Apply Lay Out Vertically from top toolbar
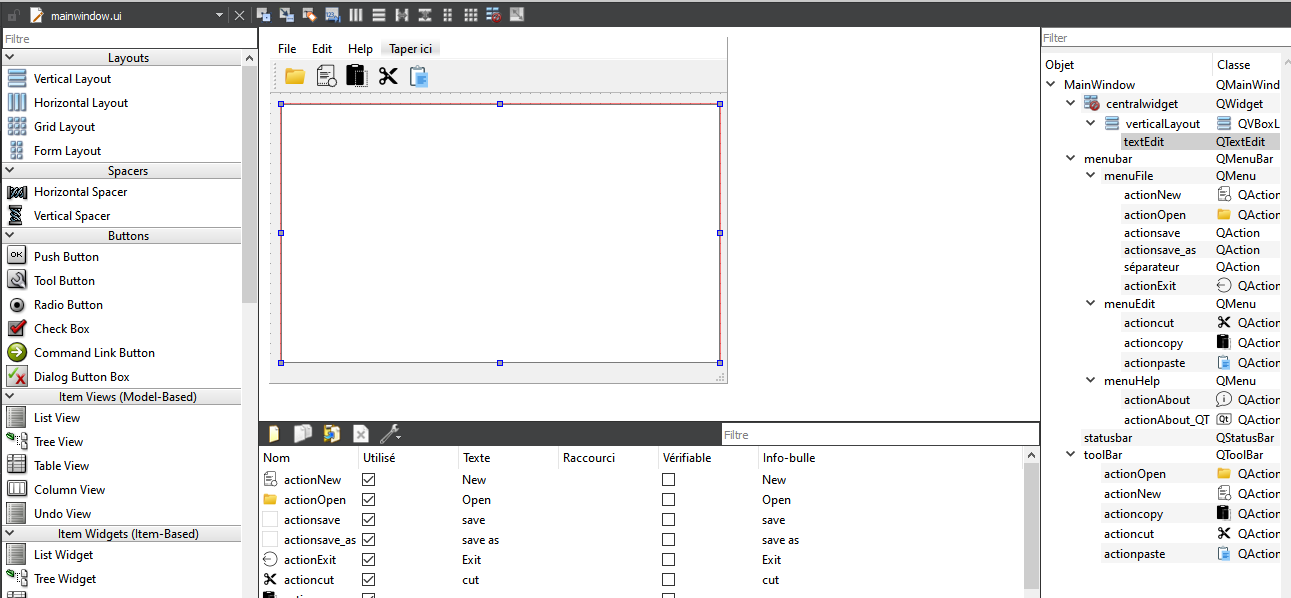 click(379, 15)
